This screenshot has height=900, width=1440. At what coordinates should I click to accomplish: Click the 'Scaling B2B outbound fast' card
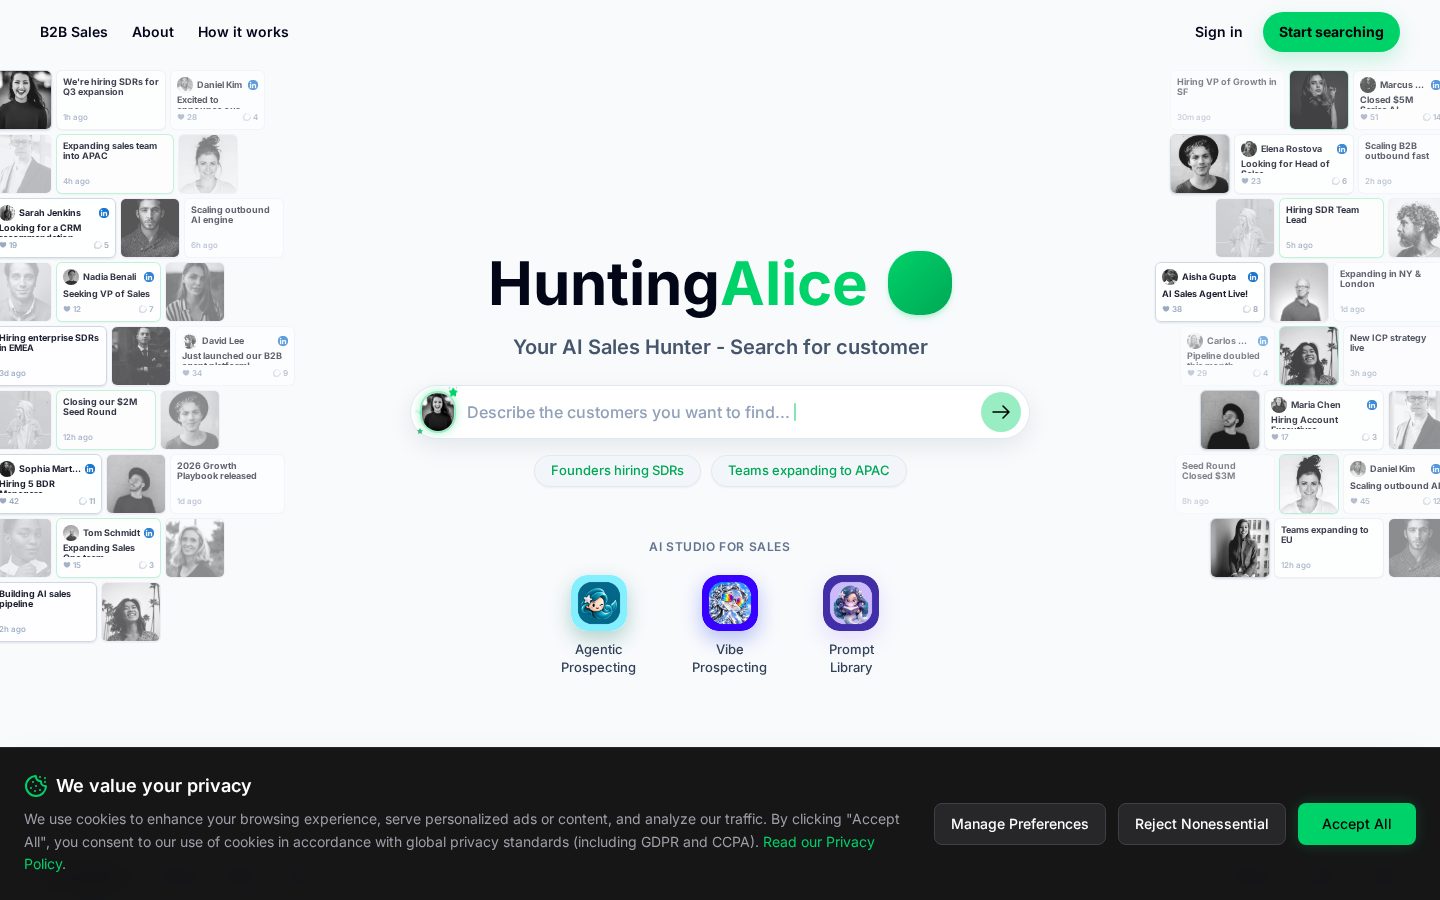click(x=1399, y=164)
